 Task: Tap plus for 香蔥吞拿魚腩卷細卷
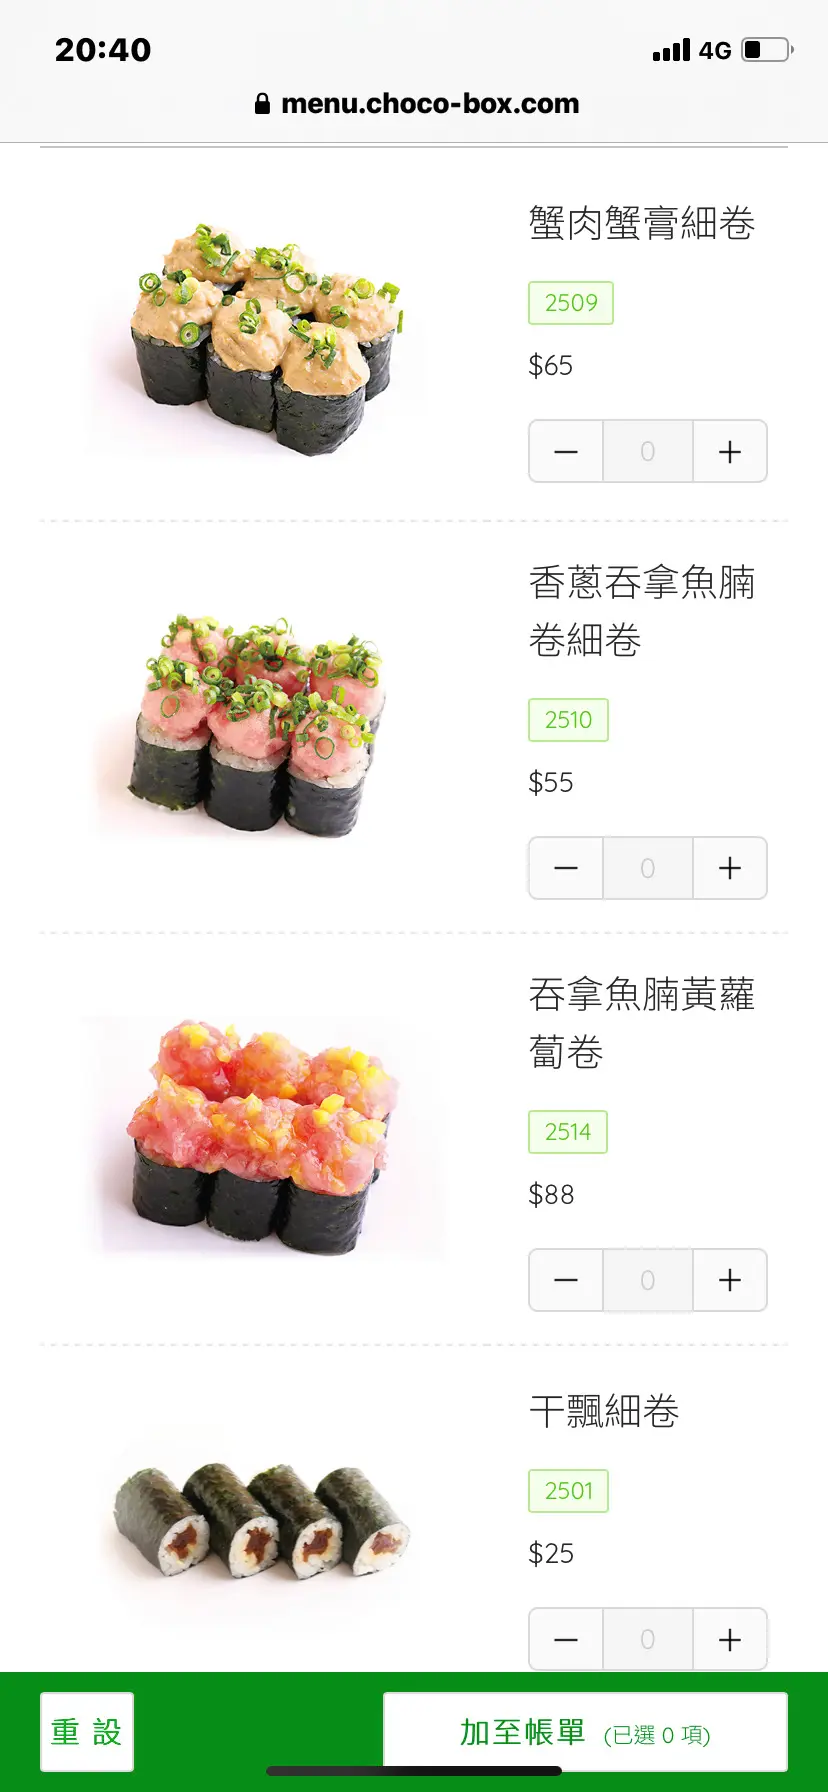(730, 868)
